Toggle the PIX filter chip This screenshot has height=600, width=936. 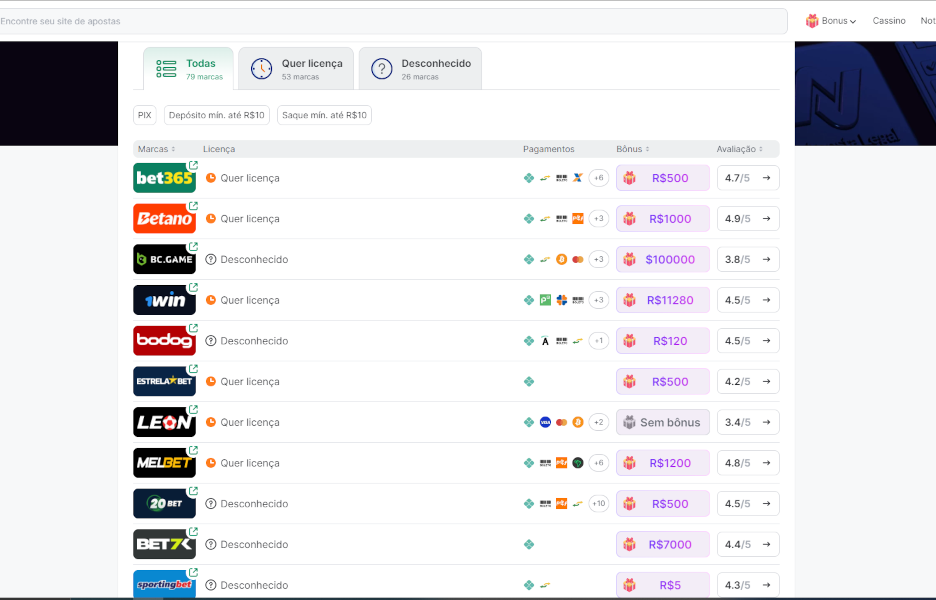[x=144, y=115]
